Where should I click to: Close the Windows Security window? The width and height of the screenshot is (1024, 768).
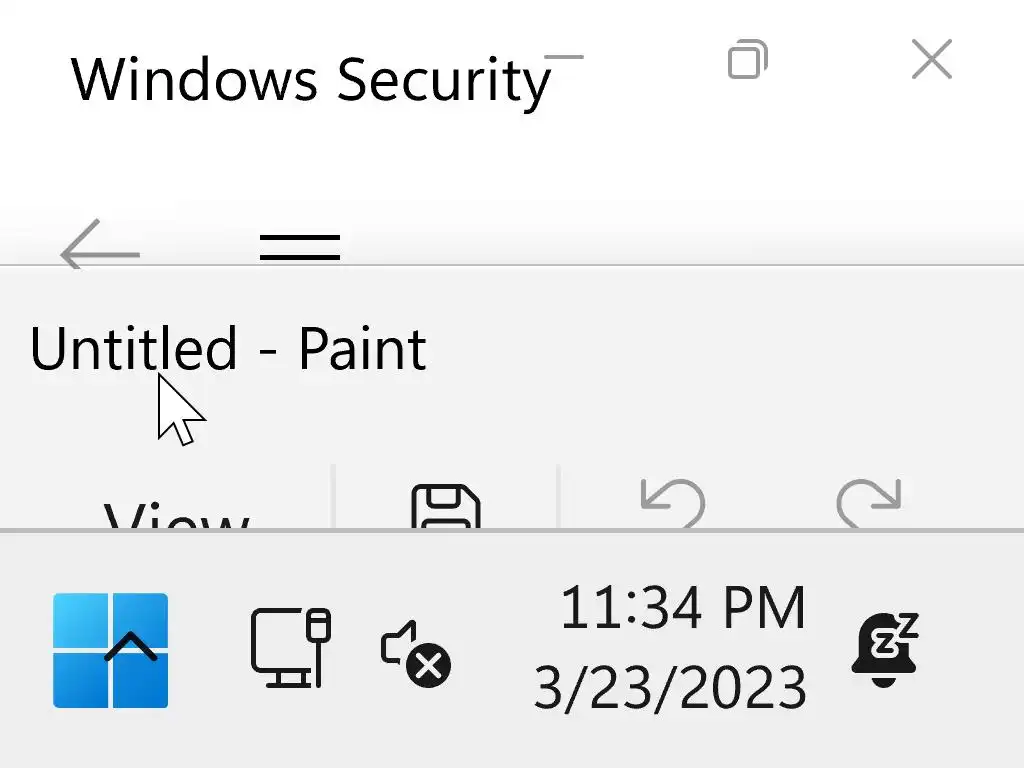point(931,61)
